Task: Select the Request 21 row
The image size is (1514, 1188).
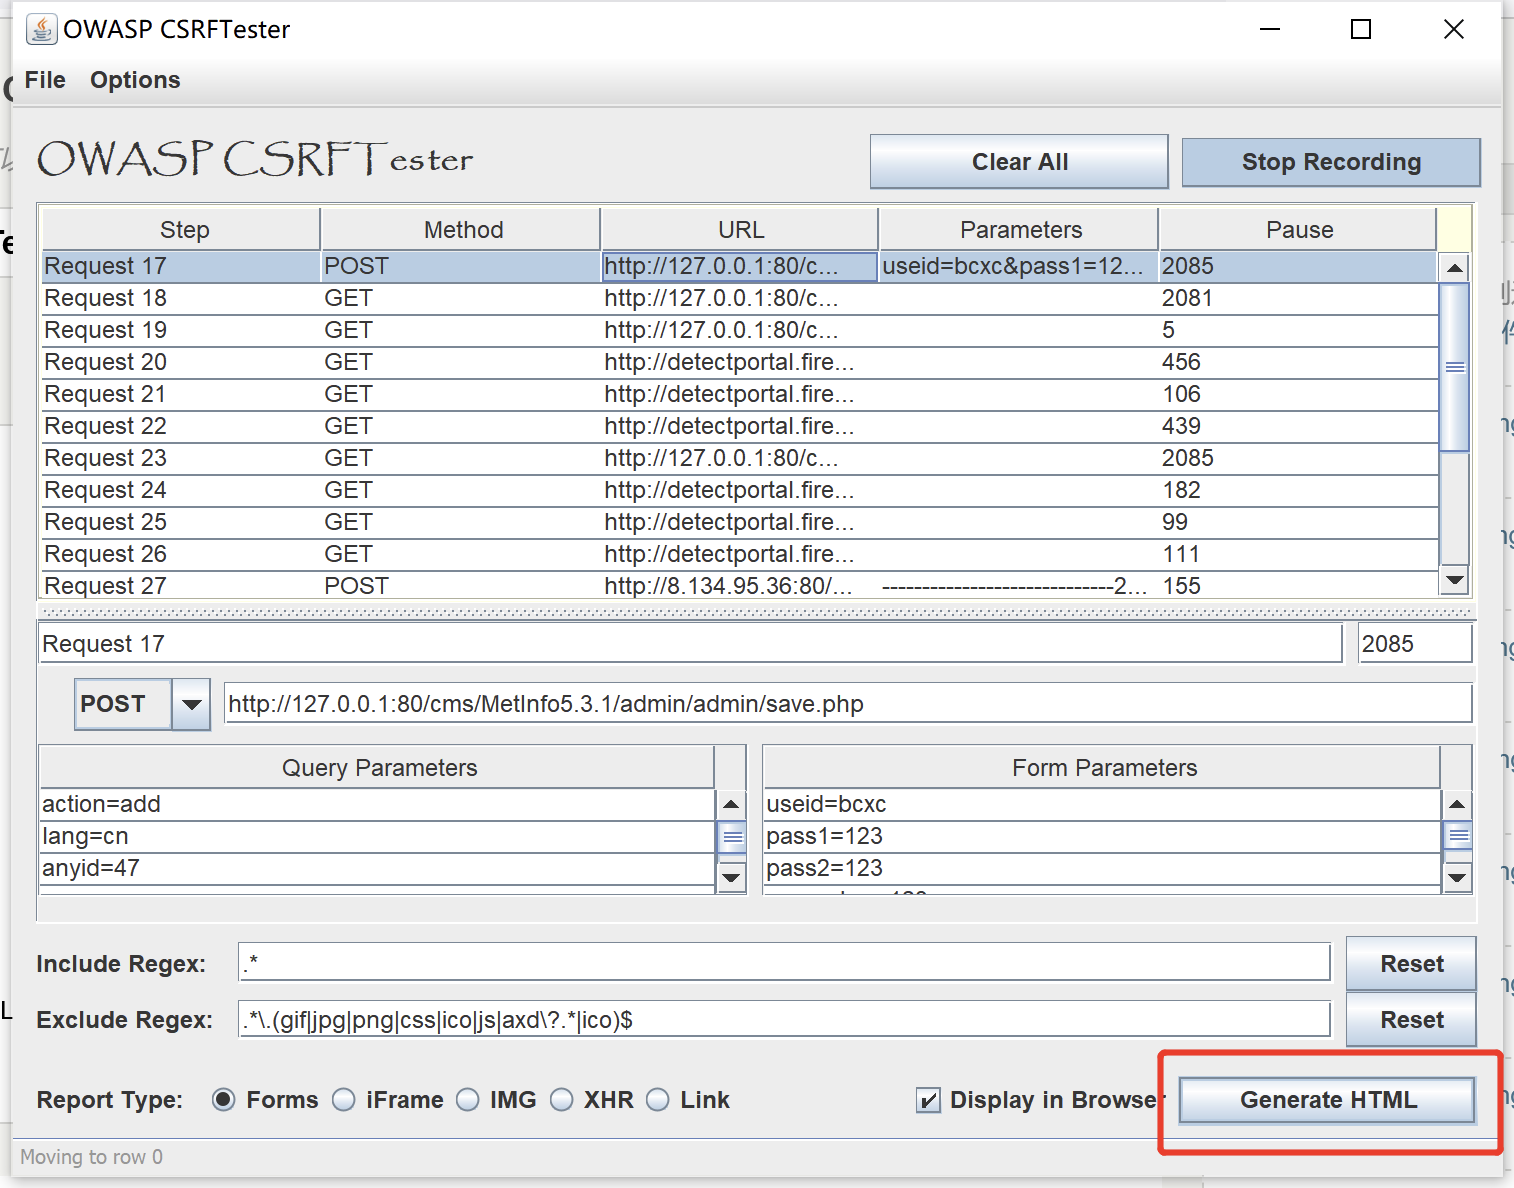Action: pos(740,394)
